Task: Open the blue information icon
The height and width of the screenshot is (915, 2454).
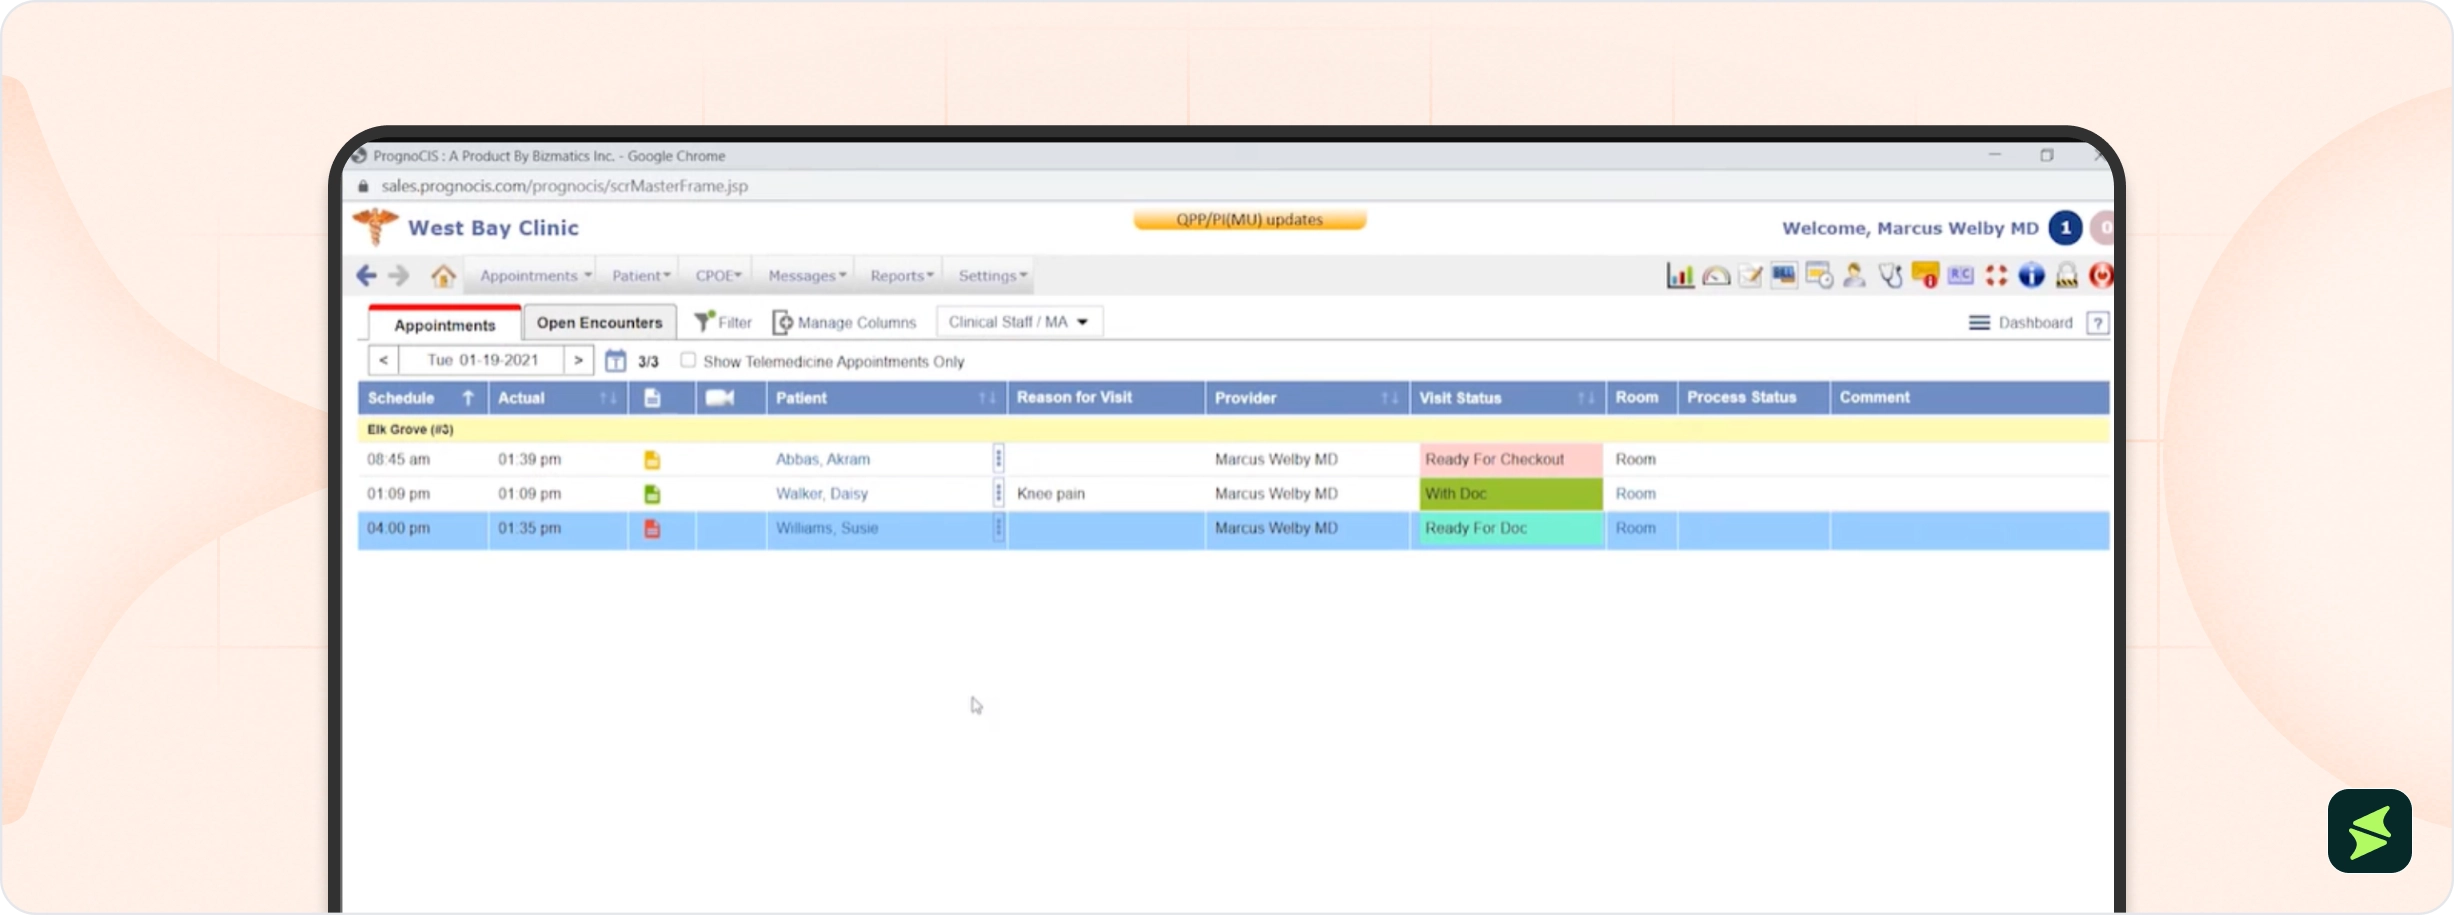Action: point(2031,276)
